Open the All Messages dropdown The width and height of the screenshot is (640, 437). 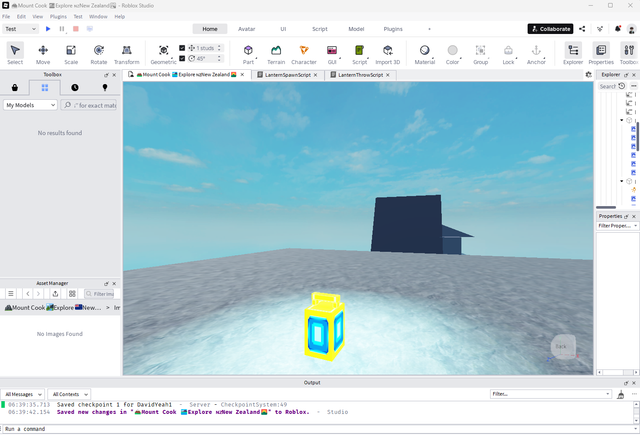pyautogui.click(x=23, y=394)
